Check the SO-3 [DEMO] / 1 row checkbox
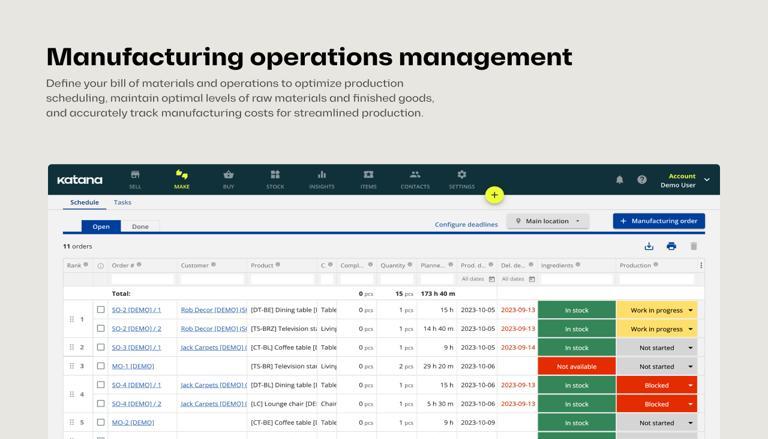 click(100, 347)
